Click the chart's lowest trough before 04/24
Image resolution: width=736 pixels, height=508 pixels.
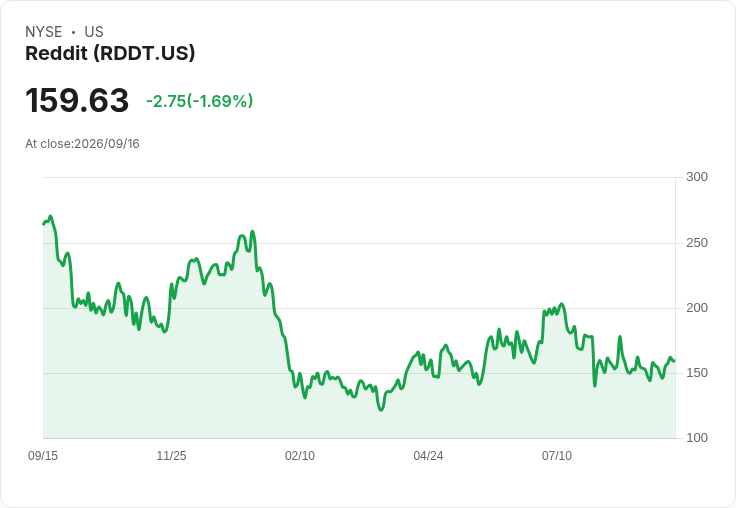tap(381, 410)
